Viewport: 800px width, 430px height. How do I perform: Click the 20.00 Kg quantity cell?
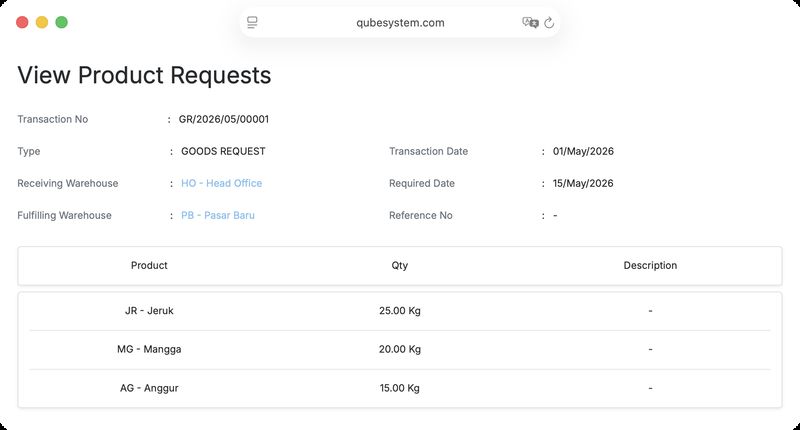[399, 349]
